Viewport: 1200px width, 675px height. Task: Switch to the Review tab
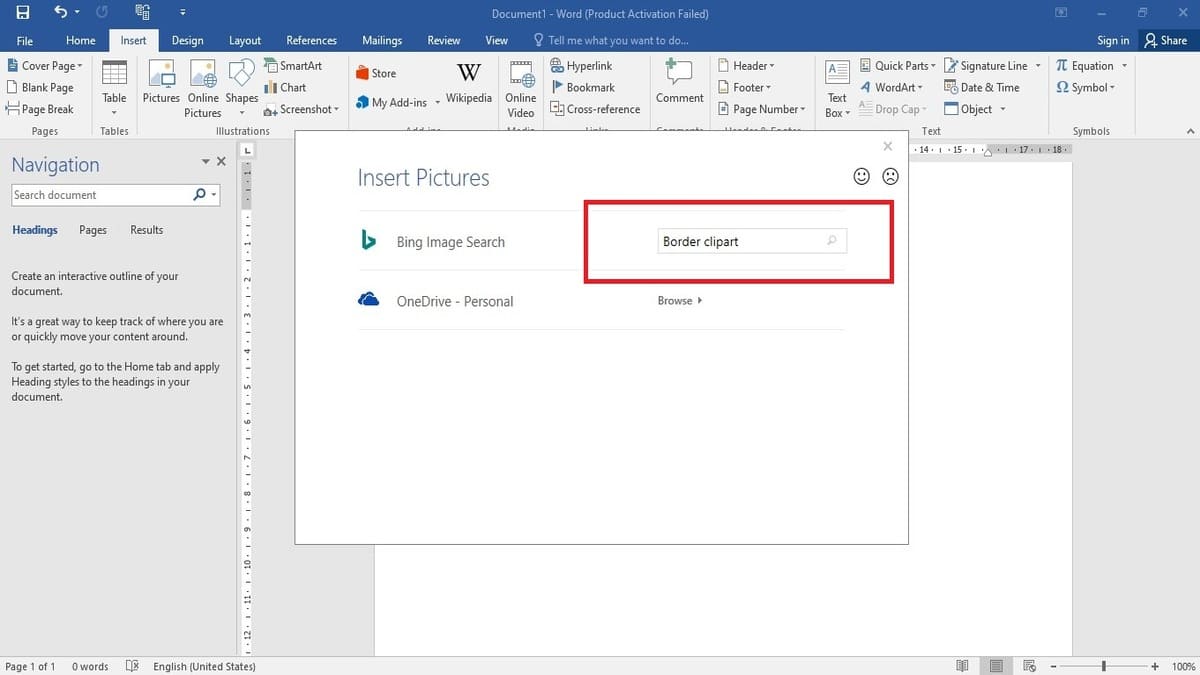(444, 41)
